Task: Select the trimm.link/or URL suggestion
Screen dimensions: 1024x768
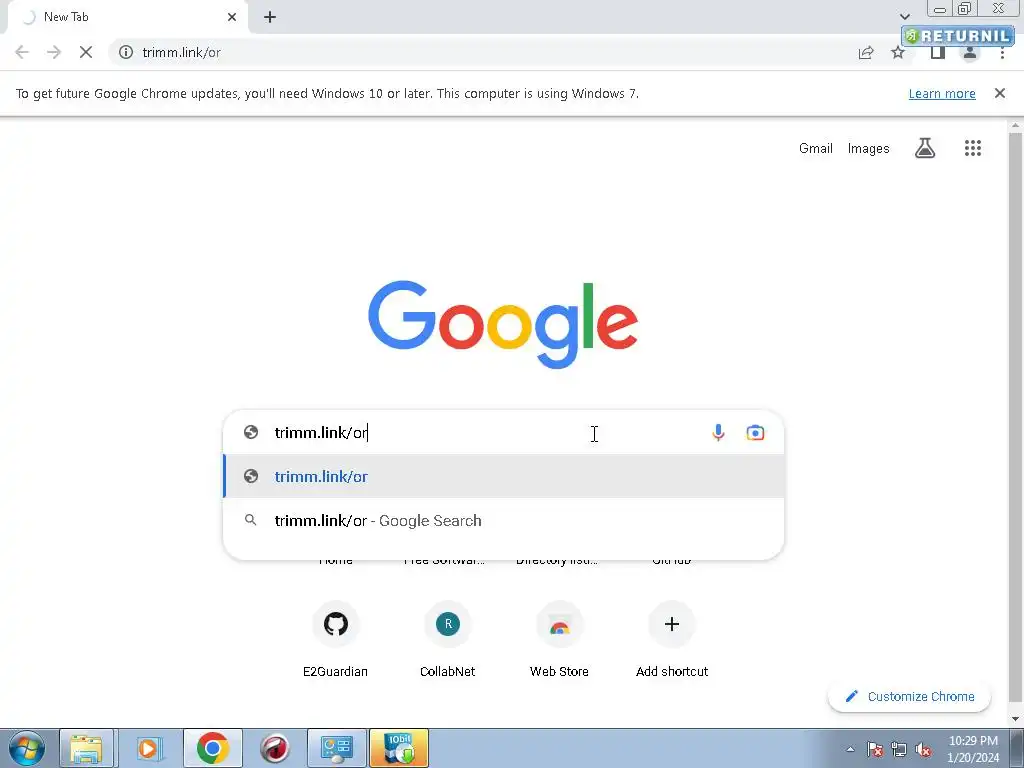Action: pos(504,476)
